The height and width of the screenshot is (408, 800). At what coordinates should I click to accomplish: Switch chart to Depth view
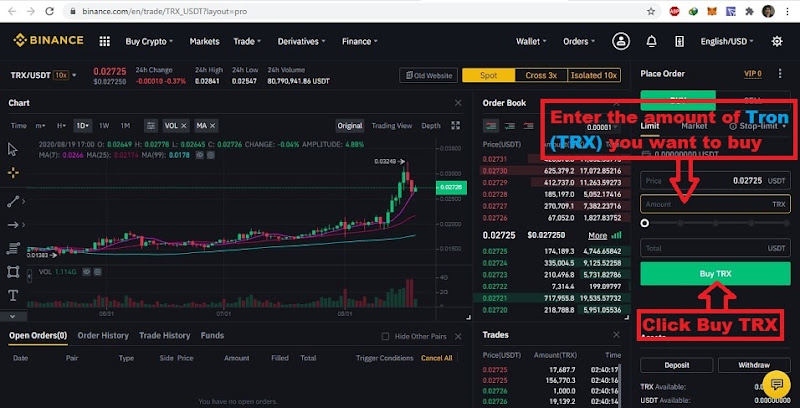[x=431, y=125]
